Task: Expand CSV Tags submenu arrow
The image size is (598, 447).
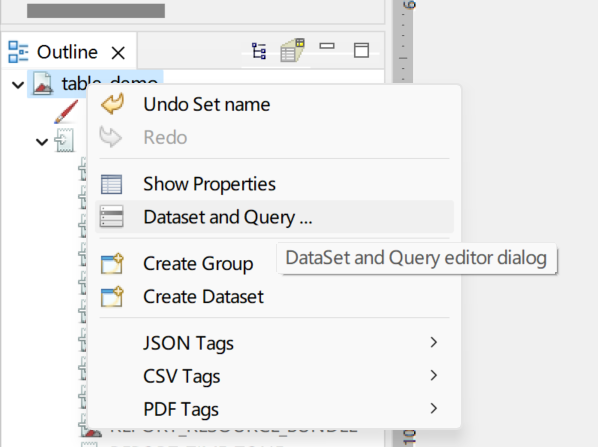Action: (434, 376)
